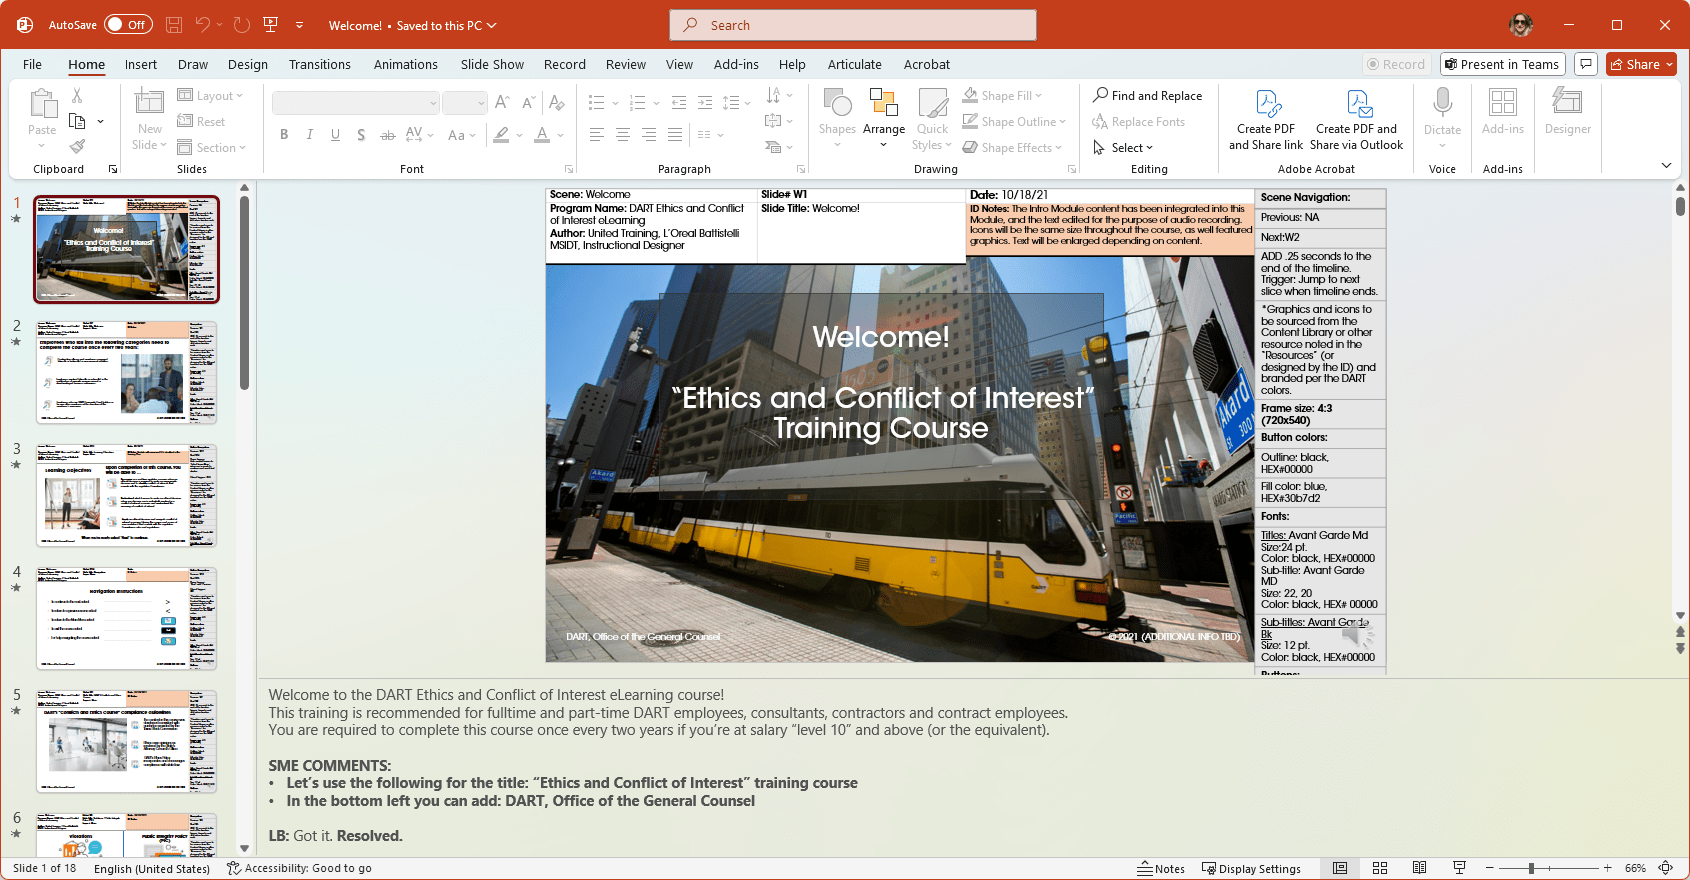The image size is (1690, 880).
Task: Toggle Italic formatting
Action: [310, 135]
